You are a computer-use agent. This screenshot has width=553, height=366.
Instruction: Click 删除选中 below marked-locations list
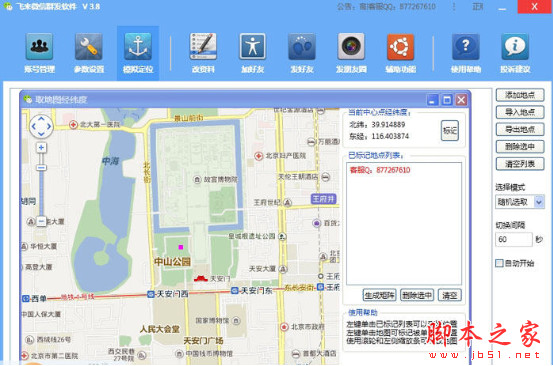point(417,295)
